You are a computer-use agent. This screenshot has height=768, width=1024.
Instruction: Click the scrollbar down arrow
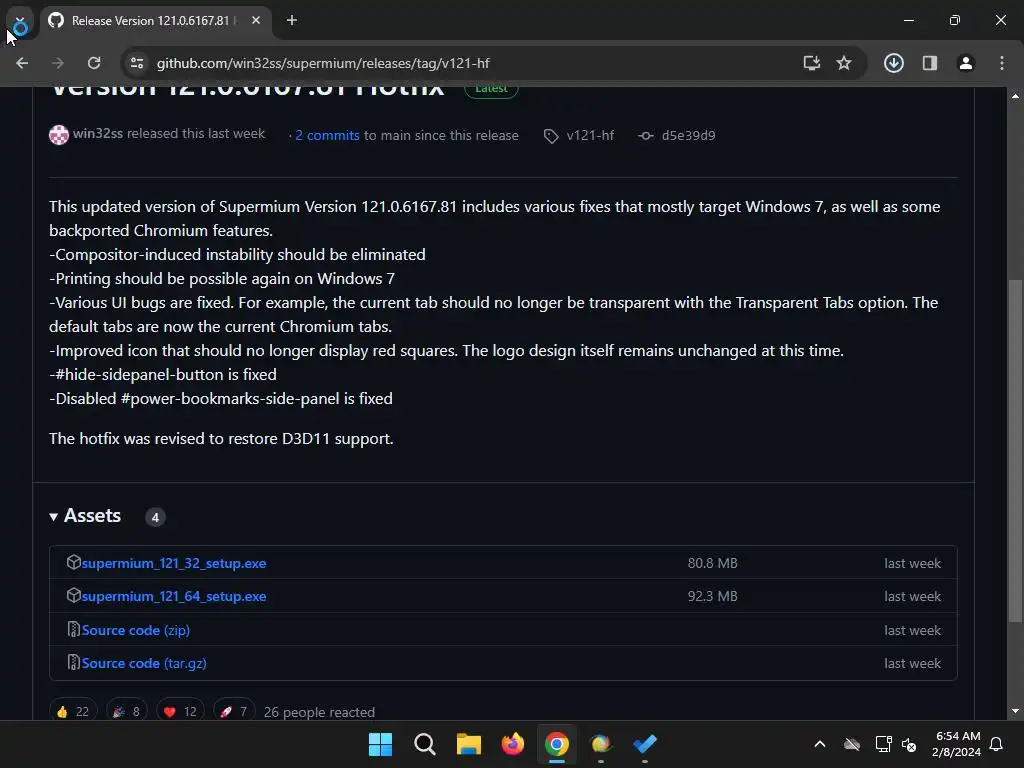(1015, 711)
